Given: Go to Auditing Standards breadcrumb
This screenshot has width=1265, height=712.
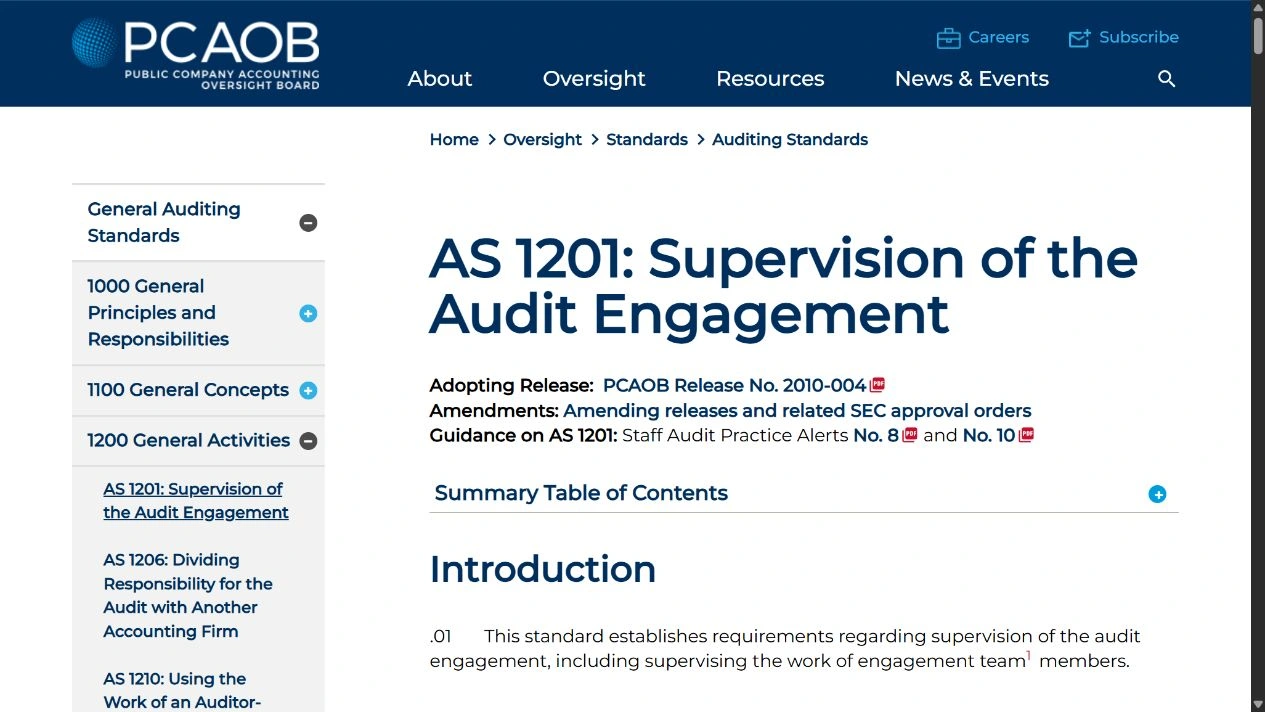Looking at the screenshot, I should (790, 140).
